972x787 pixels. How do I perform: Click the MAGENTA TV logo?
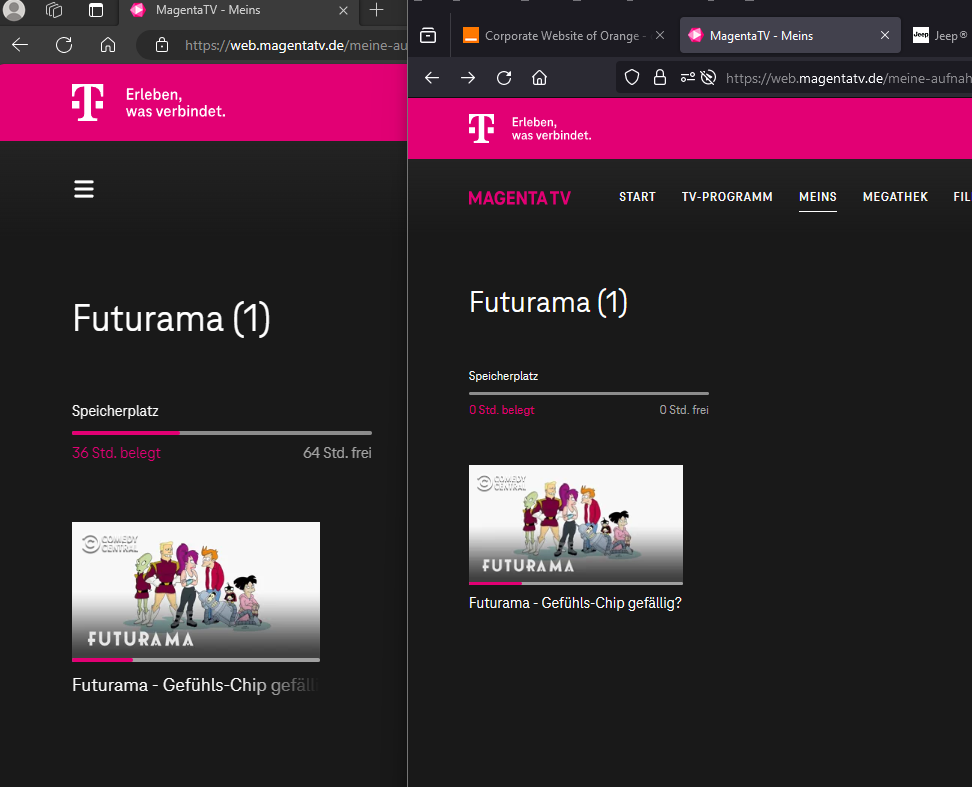pos(519,198)
